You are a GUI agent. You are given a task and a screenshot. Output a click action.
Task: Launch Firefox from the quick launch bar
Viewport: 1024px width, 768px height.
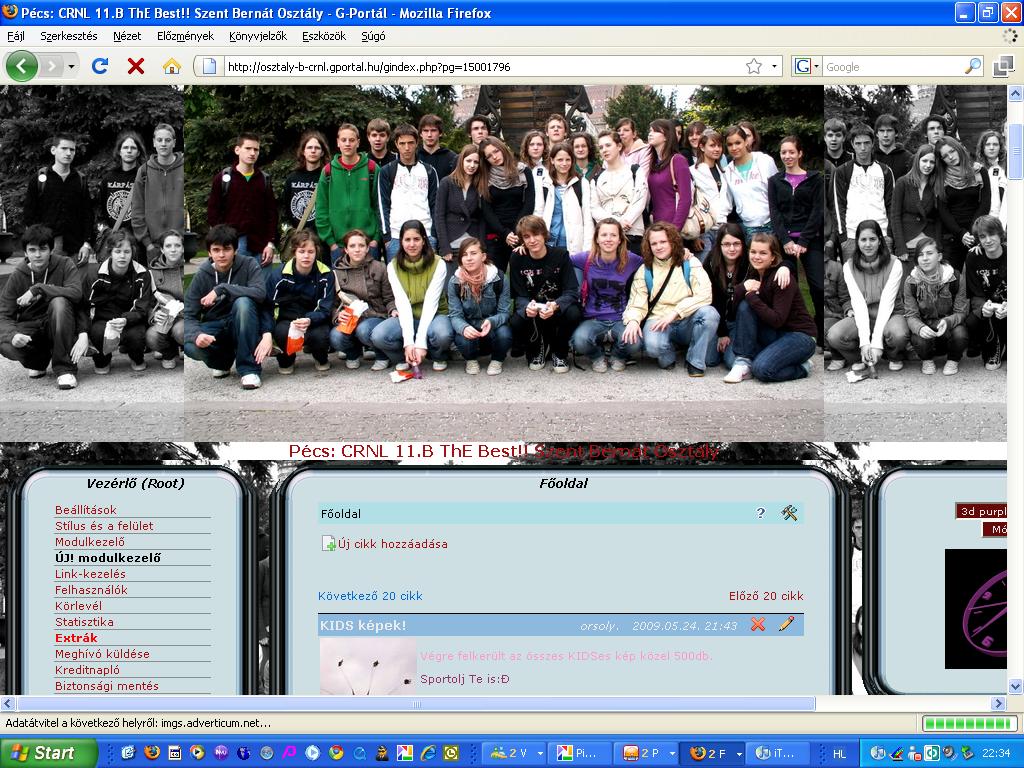[x=152, y=753]
